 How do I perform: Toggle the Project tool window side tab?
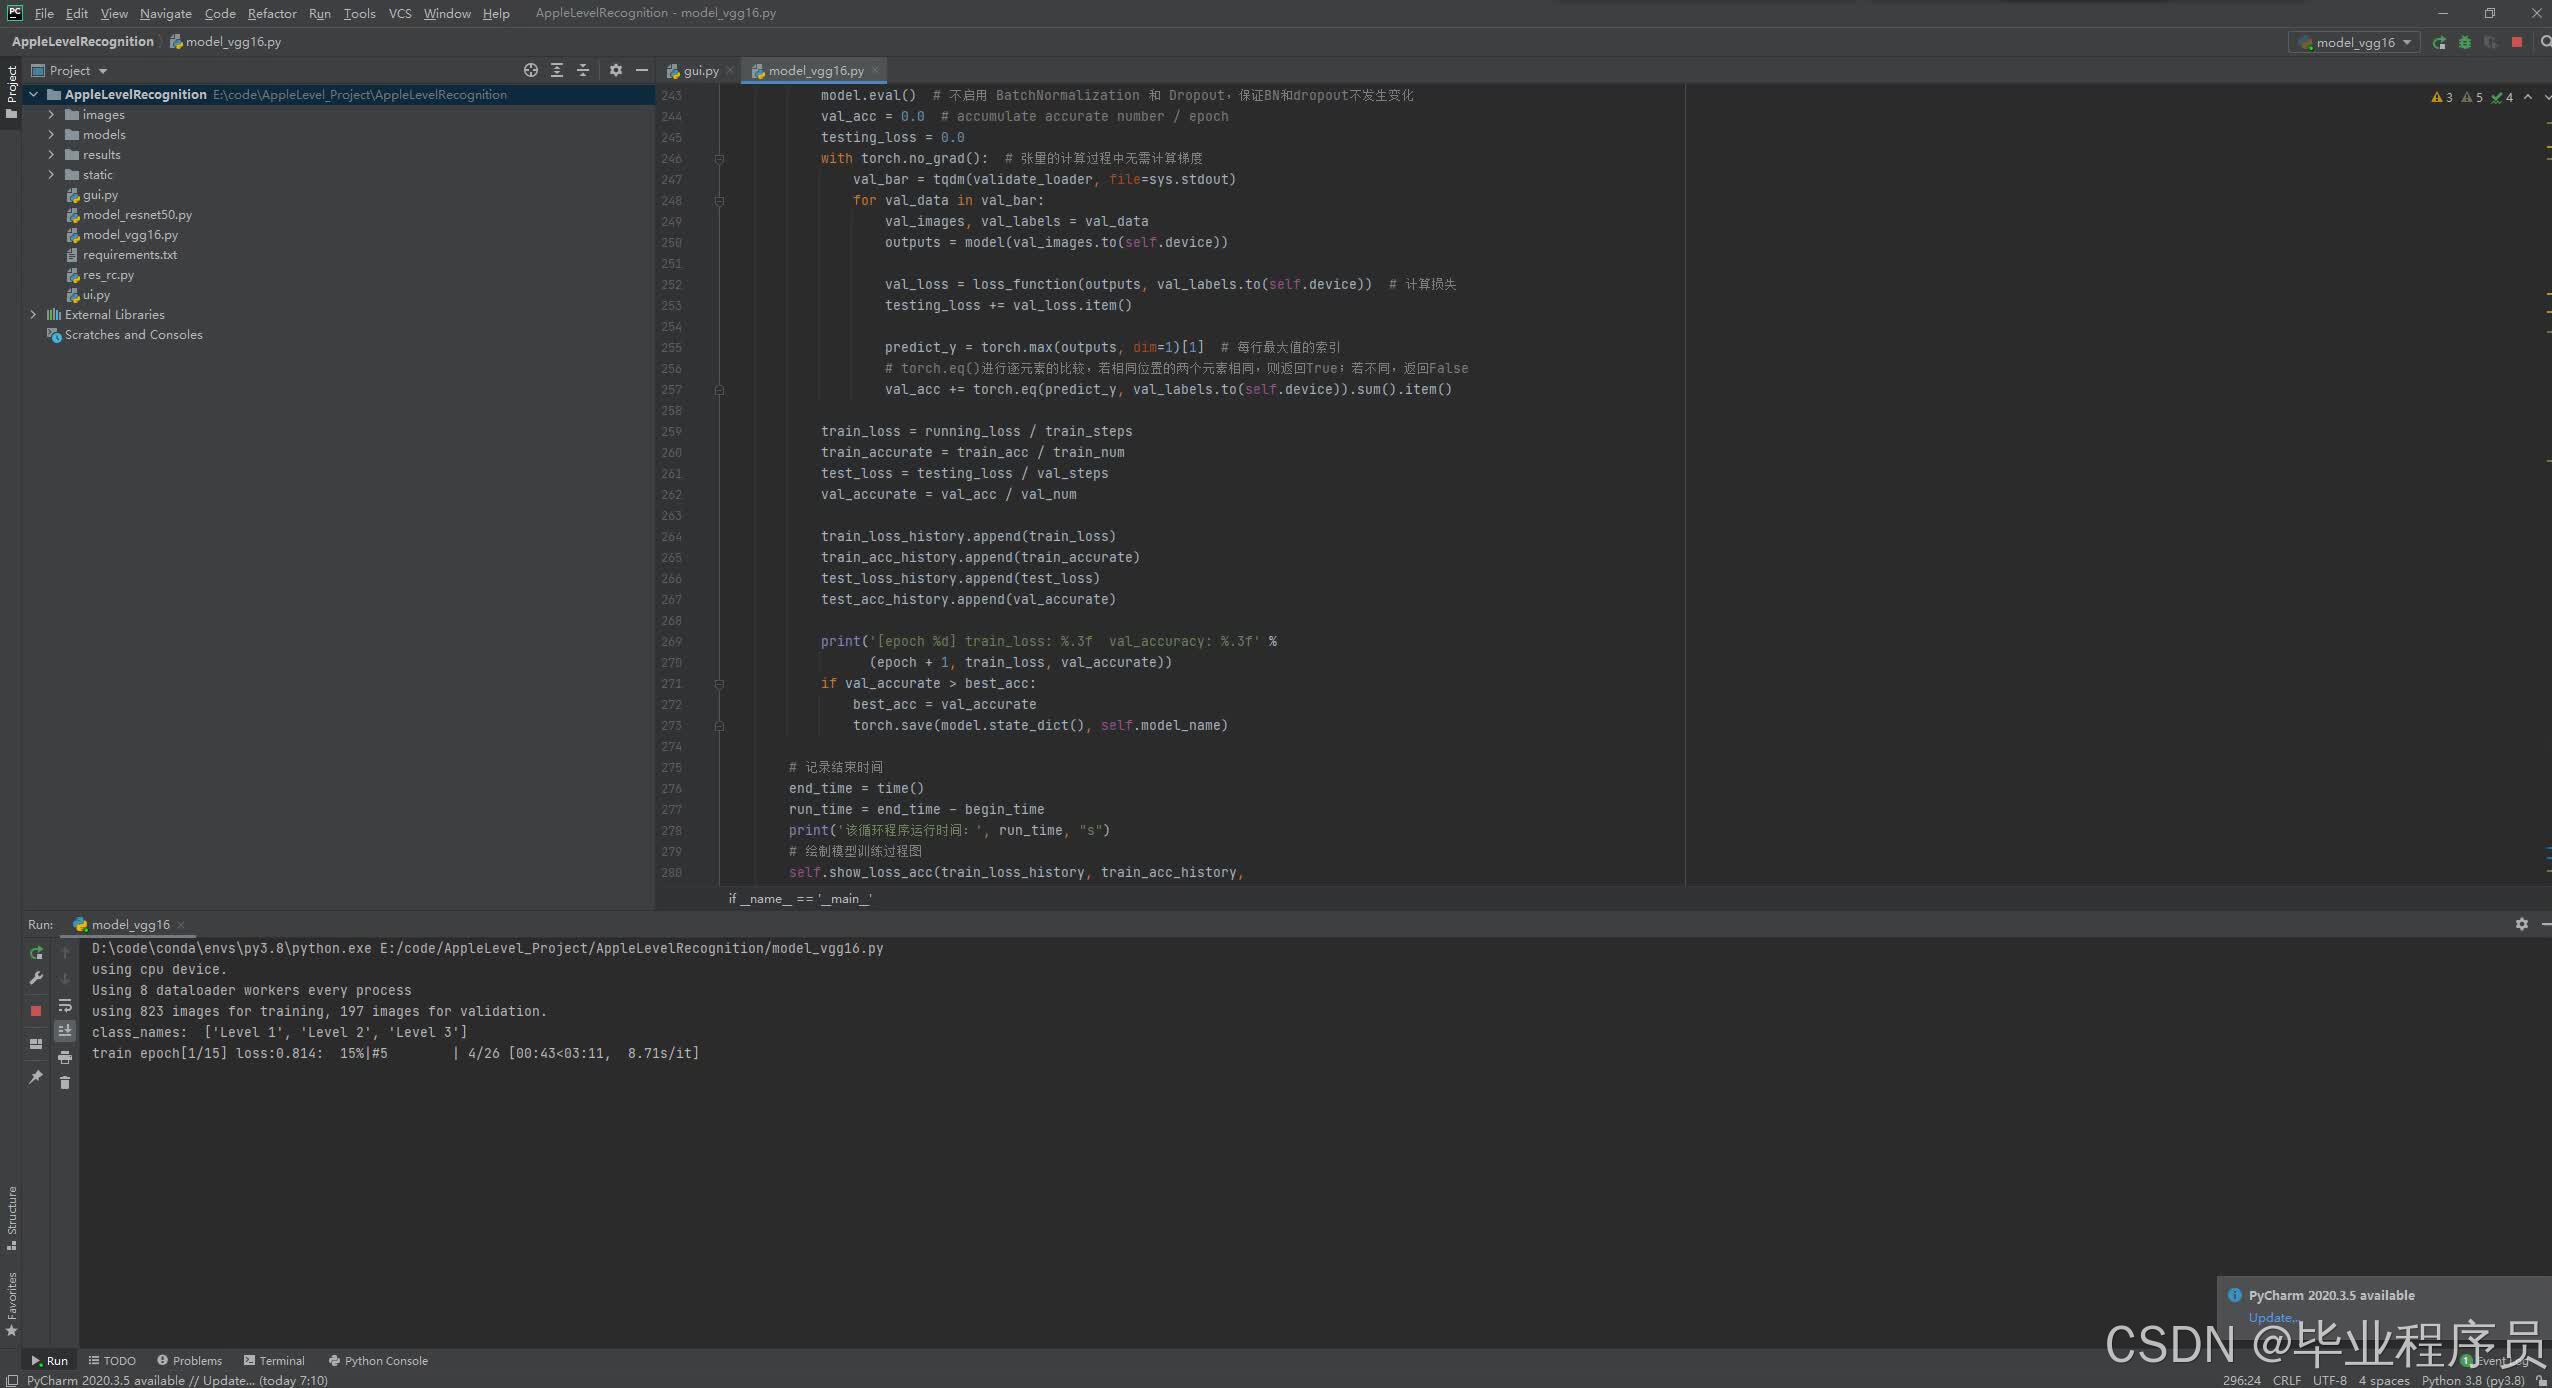11,92
